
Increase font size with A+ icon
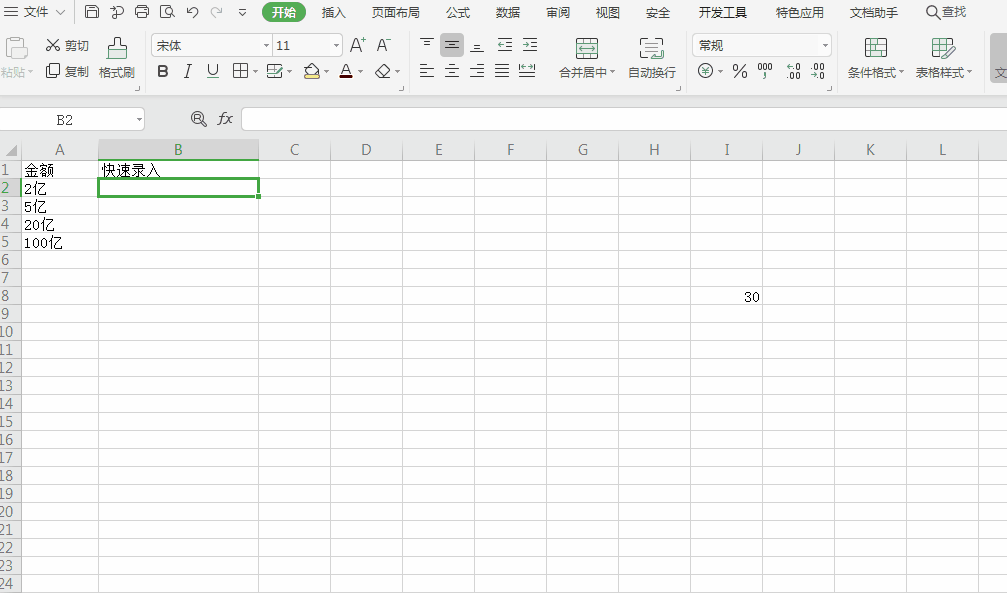tap(358, 45)
